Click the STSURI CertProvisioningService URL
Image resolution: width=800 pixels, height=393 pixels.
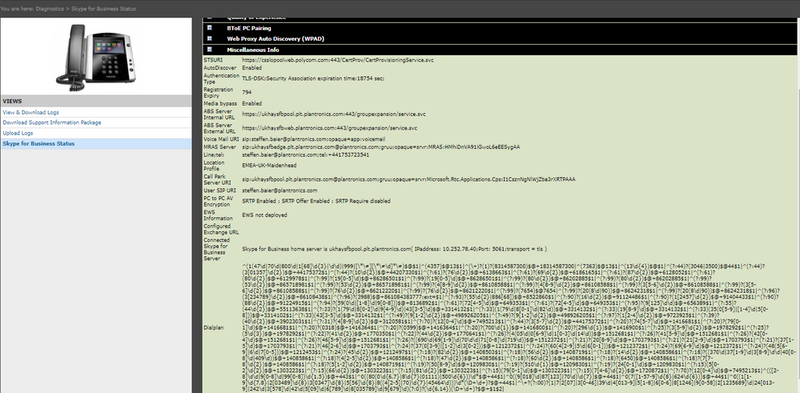338,60
